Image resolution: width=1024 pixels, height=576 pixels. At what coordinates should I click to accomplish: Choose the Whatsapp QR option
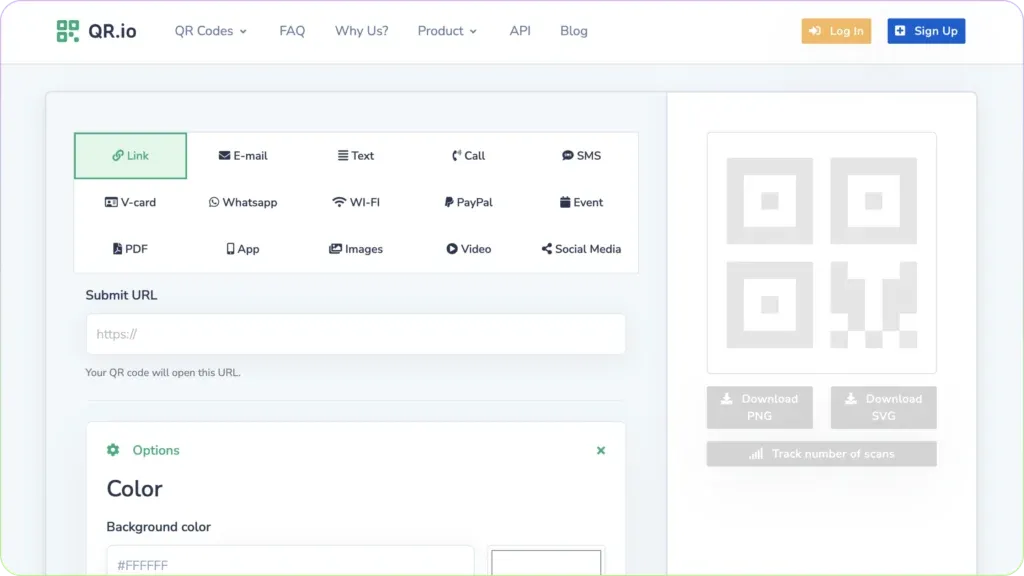[243, 202]
